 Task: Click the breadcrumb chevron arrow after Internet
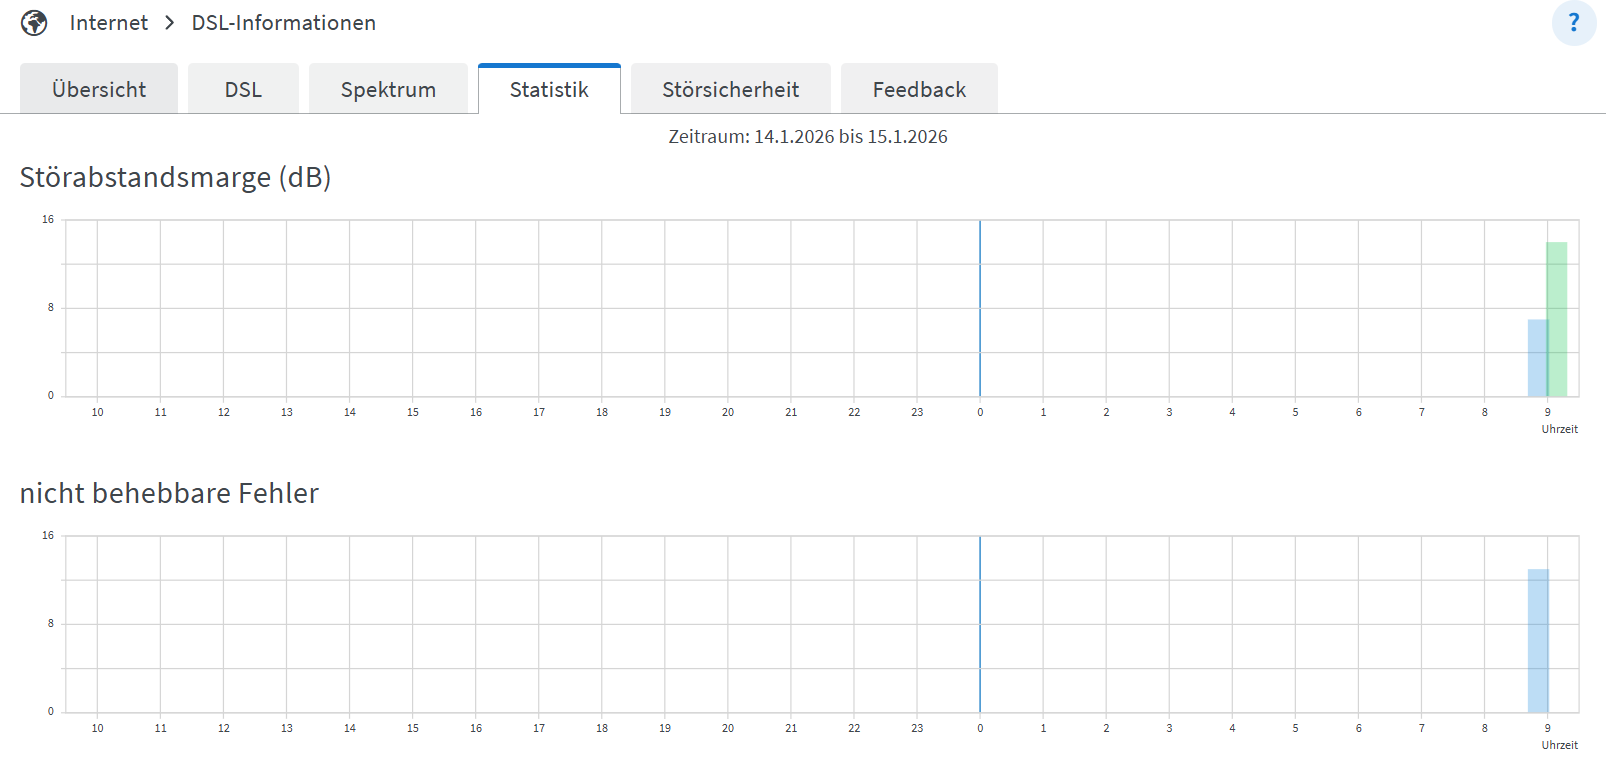[x=170, y=23]
